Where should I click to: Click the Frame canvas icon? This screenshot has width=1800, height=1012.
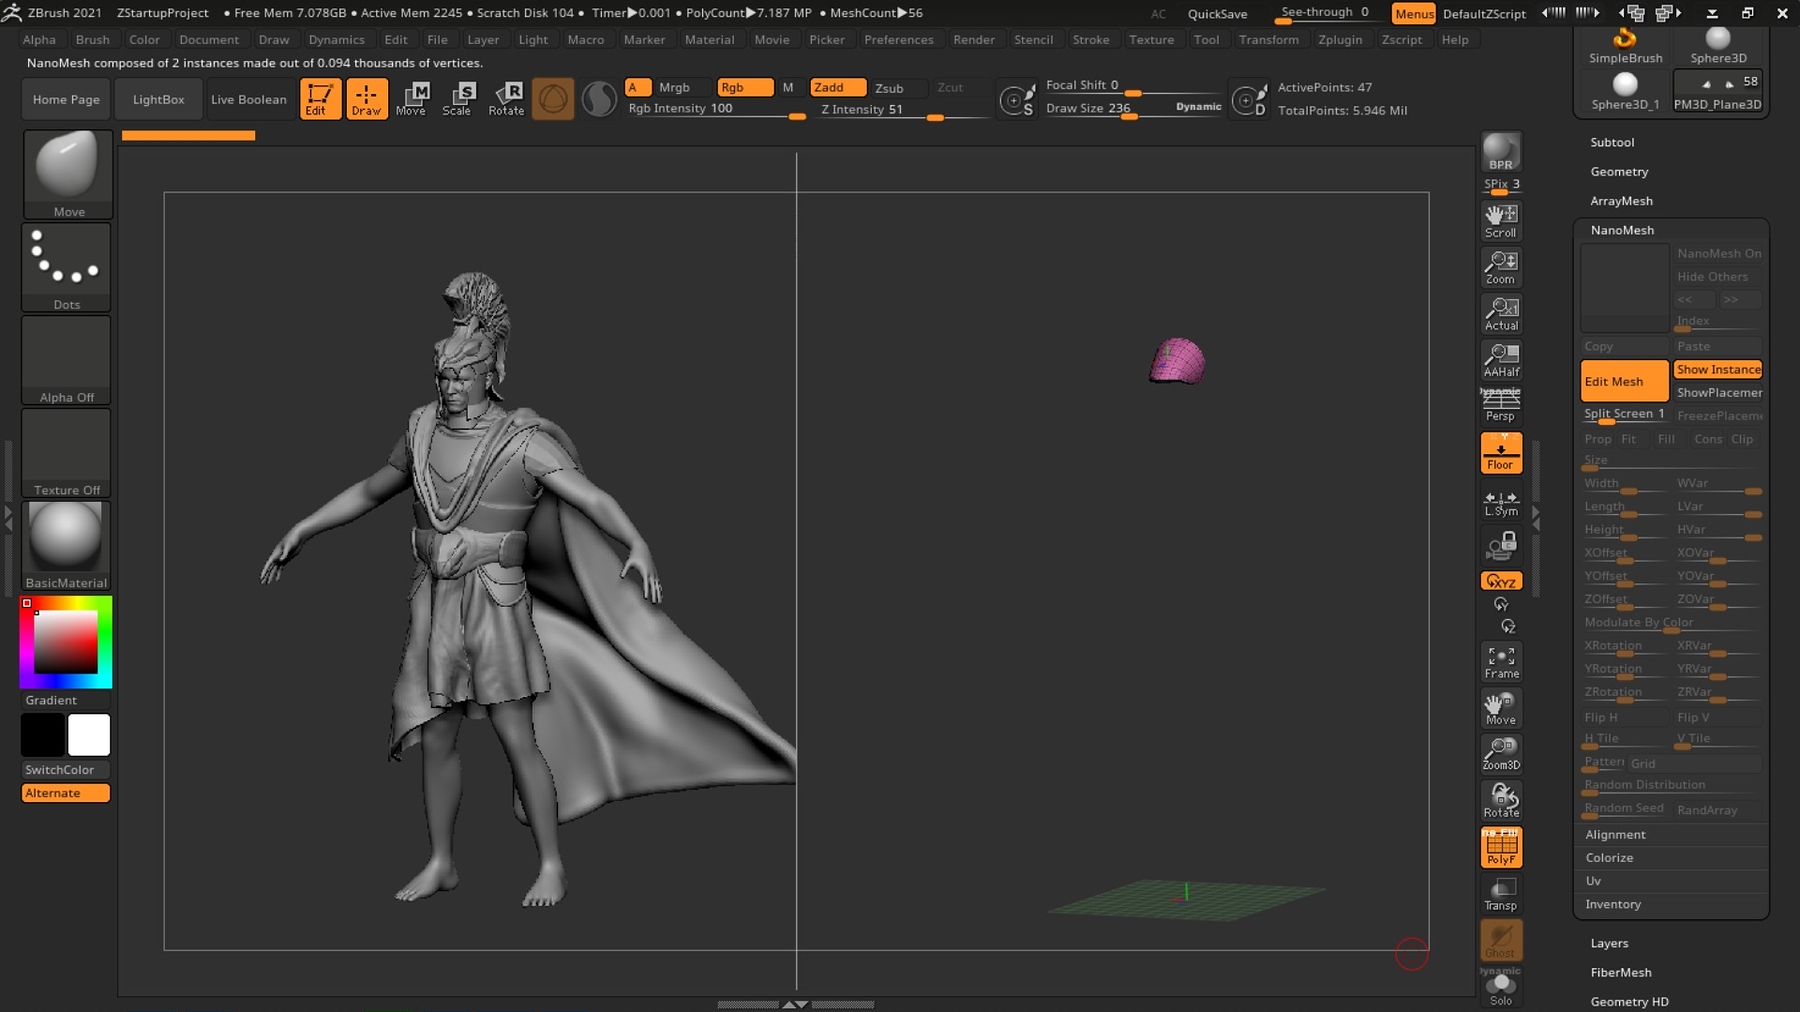click(1500, 661)
